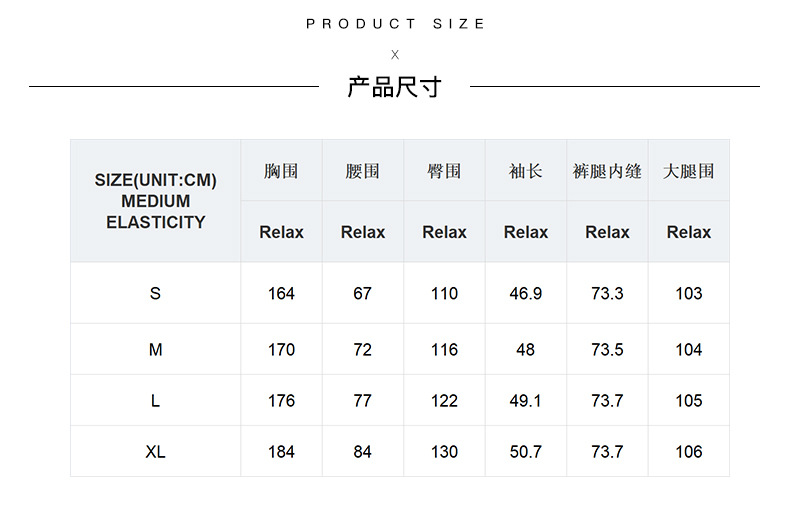Click the 122 hip value for size L
This screenshot has height=517, width=790.
pos(444,400)
